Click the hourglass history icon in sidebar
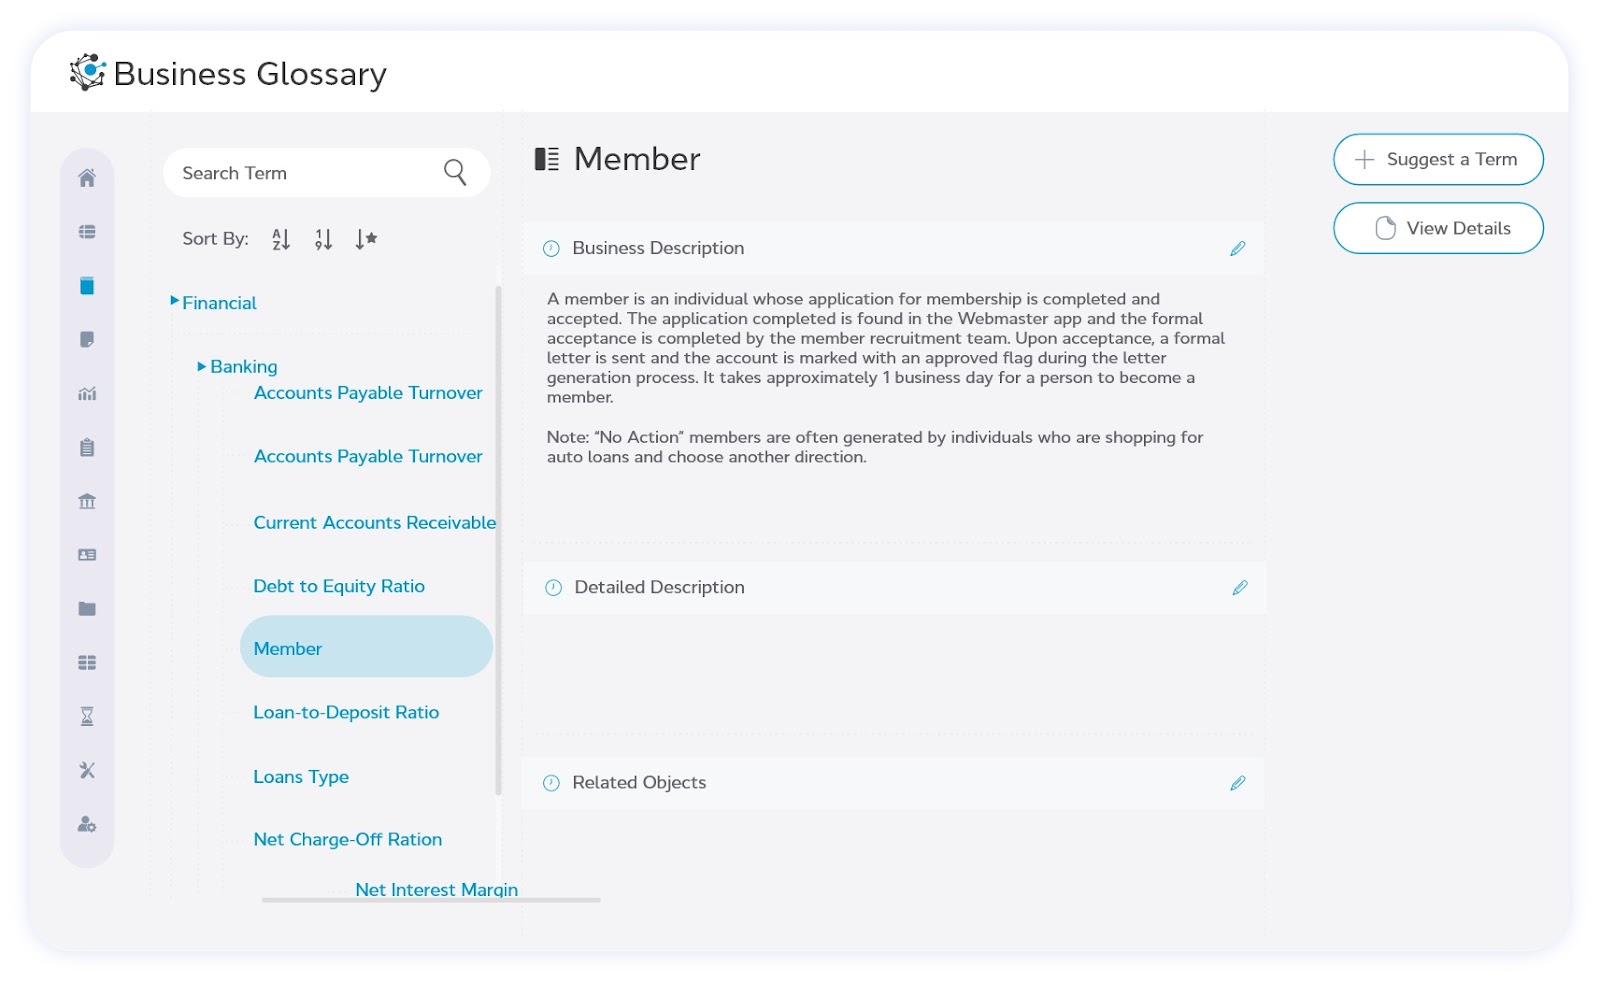This screenshot has width=1600, height=982. click(87, 716)
